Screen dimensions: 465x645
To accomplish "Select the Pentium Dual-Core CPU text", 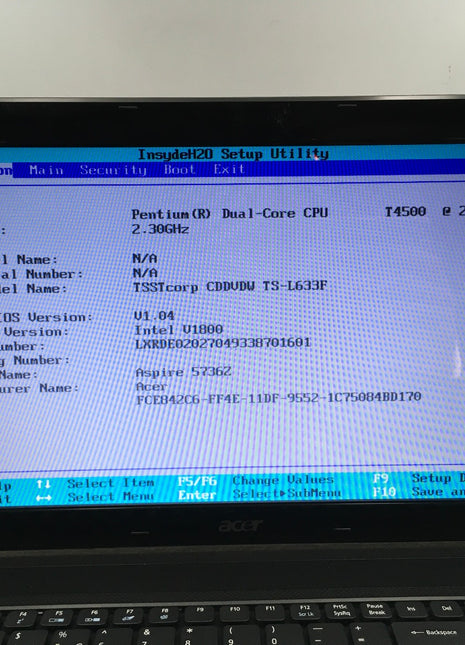I will [x=230, y=214].
